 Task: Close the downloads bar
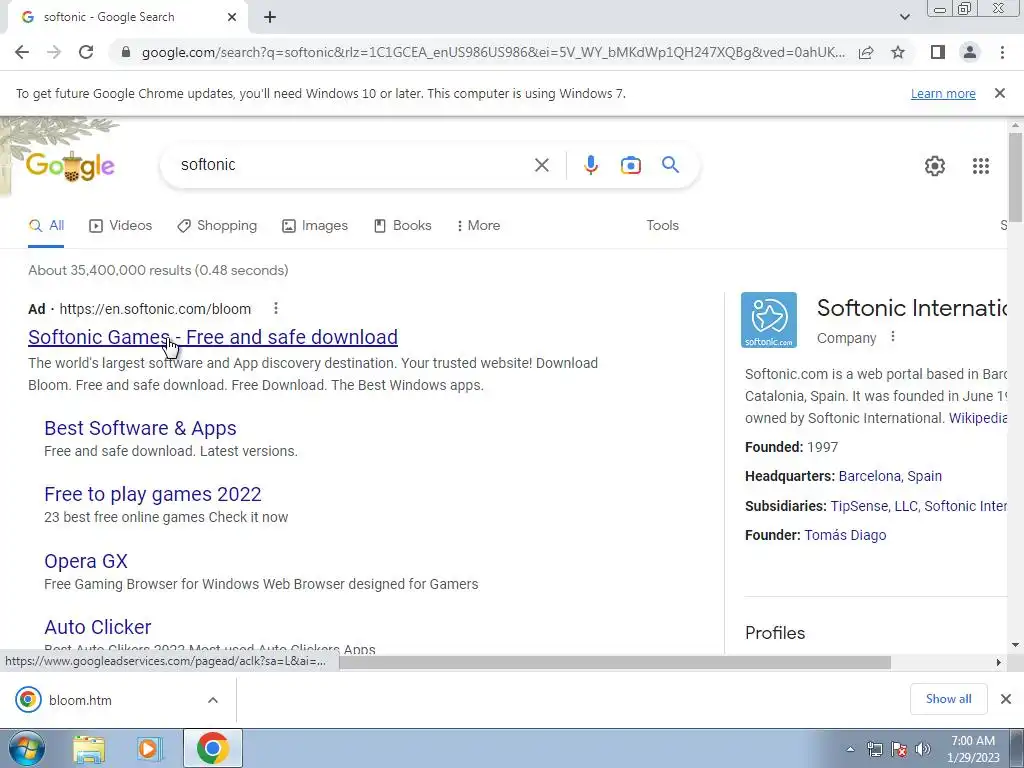[1006, 699]
